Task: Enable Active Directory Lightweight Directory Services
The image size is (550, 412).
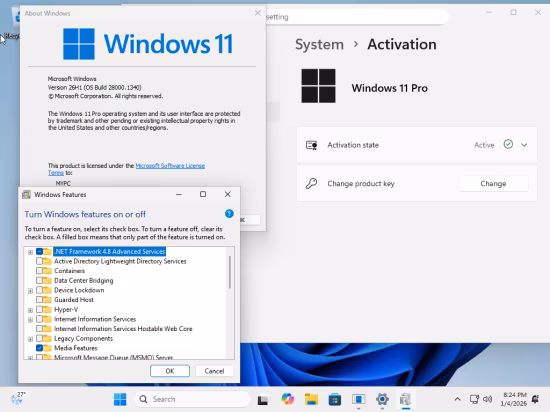Action: click(x=39, y=261)
